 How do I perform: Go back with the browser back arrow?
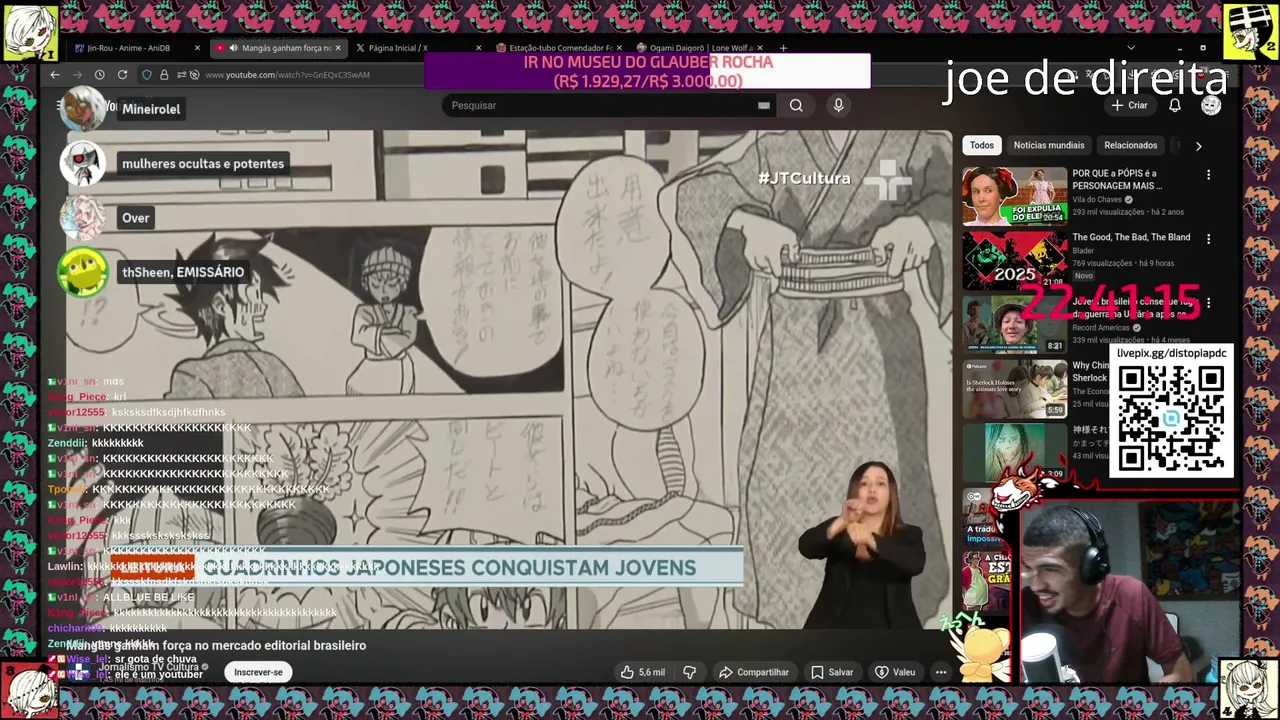[x=55, y=75]
